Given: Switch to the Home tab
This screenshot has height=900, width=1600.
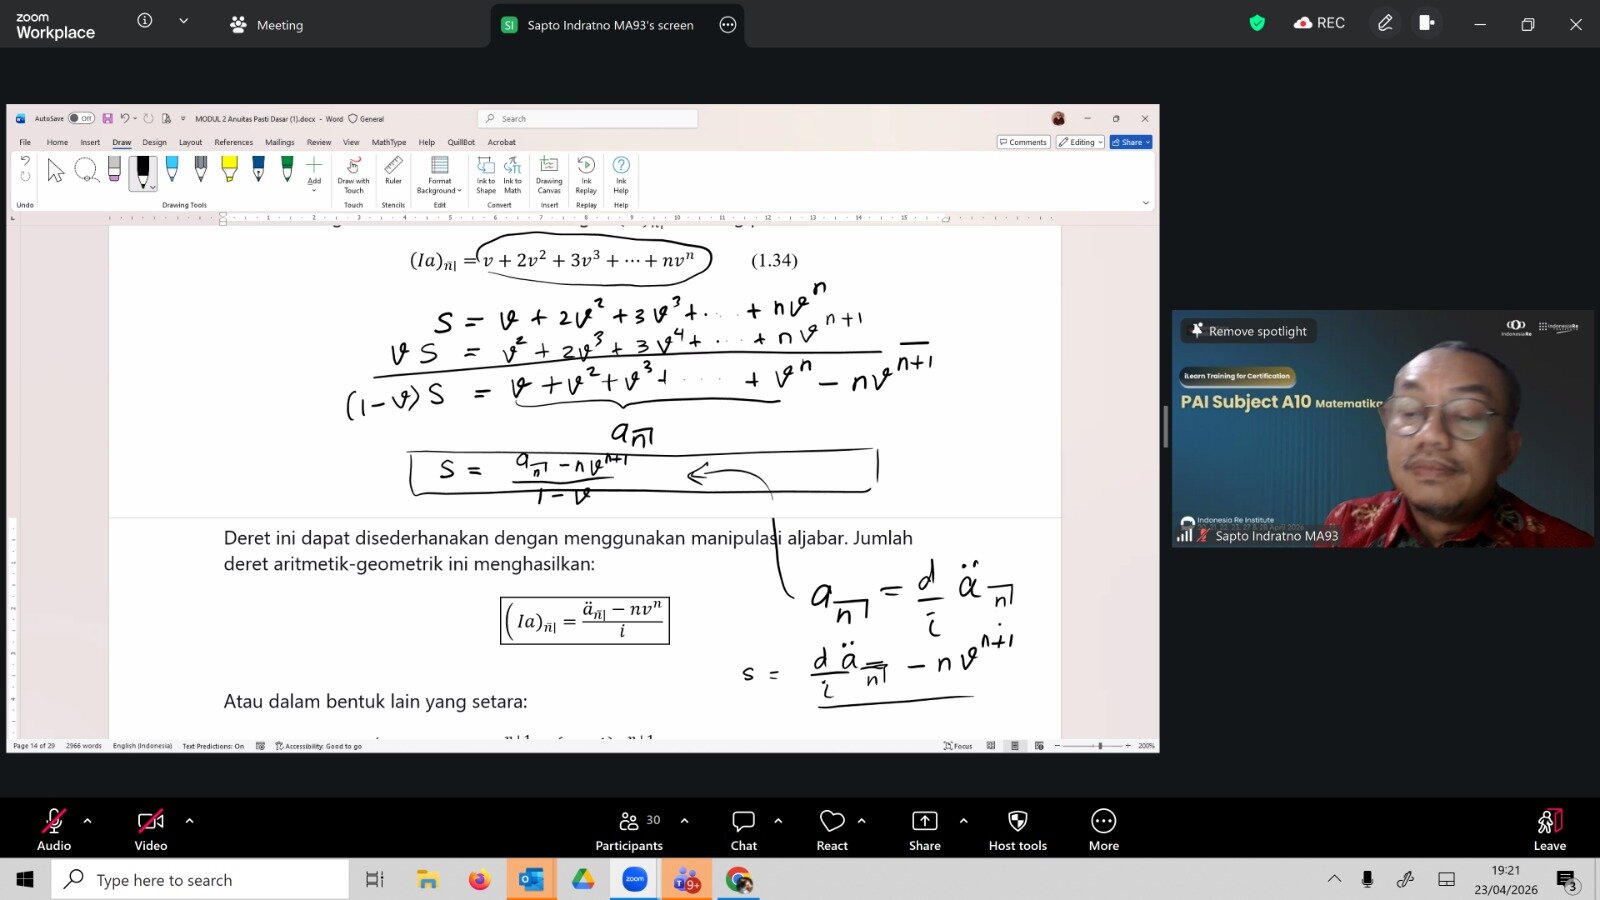Looking at the screenshot, I should click(57, 142).
